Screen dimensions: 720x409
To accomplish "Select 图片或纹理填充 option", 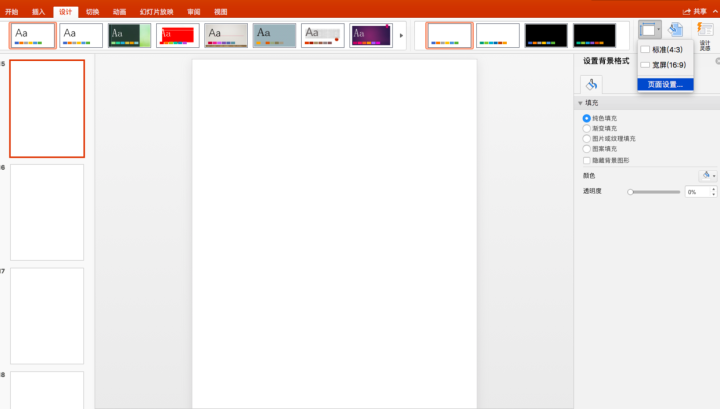I will [x=586, y=139].
